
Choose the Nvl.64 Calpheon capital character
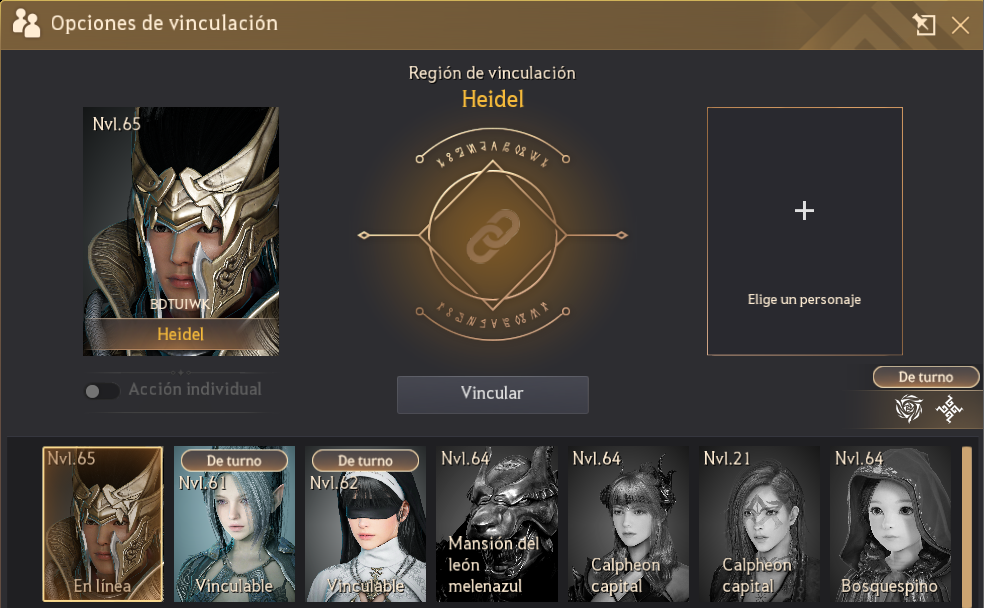628,524
